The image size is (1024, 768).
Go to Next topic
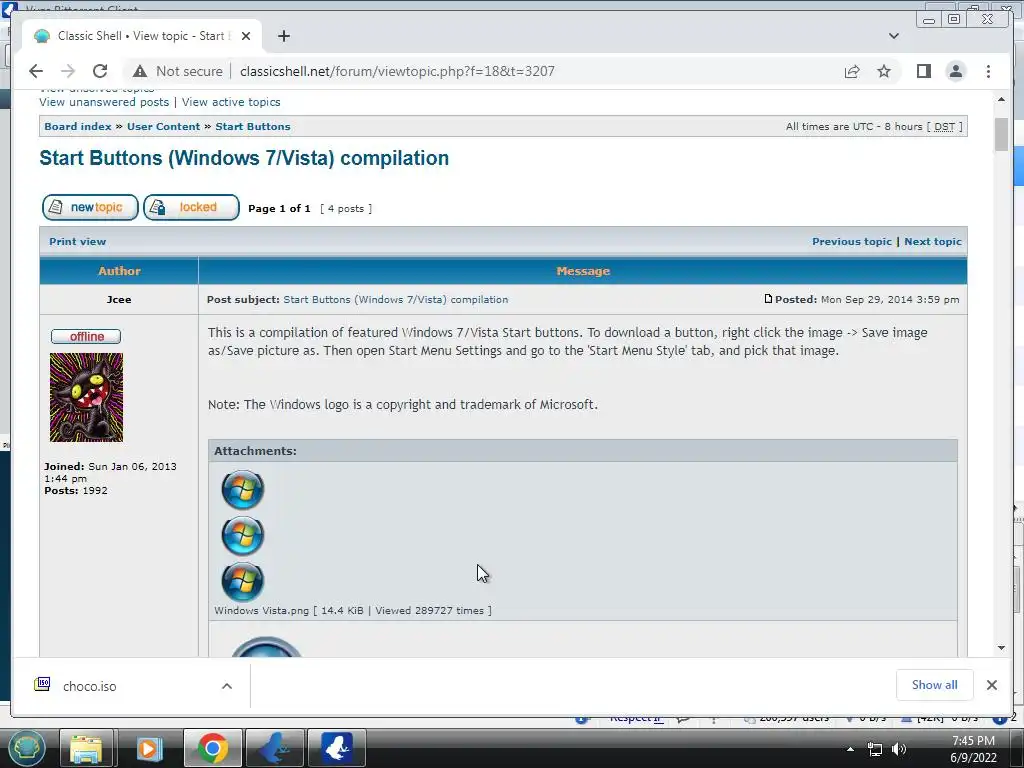[x=933, y=242]
